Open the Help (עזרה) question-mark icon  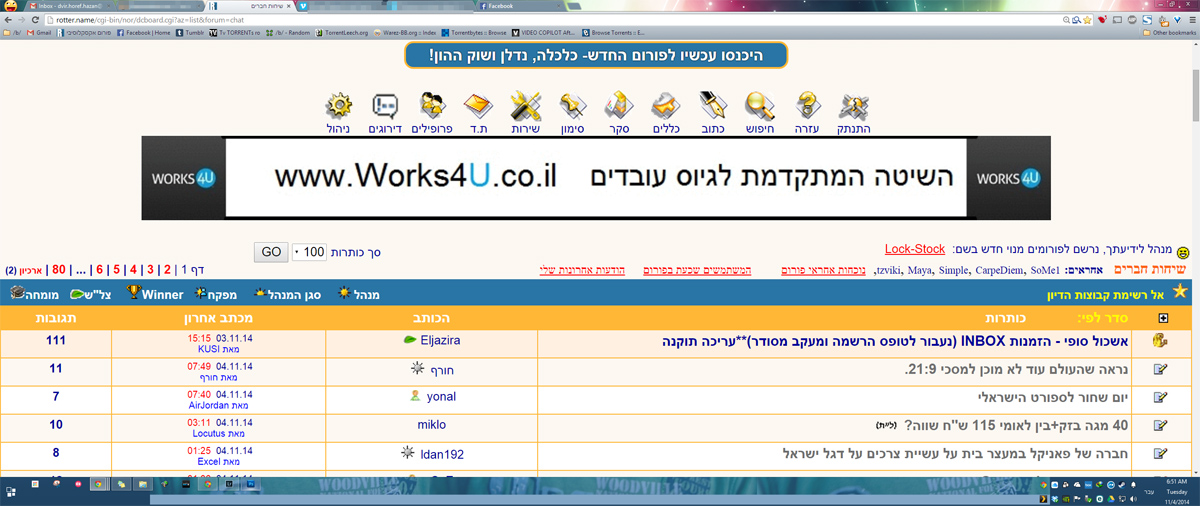tap(807, 106)
